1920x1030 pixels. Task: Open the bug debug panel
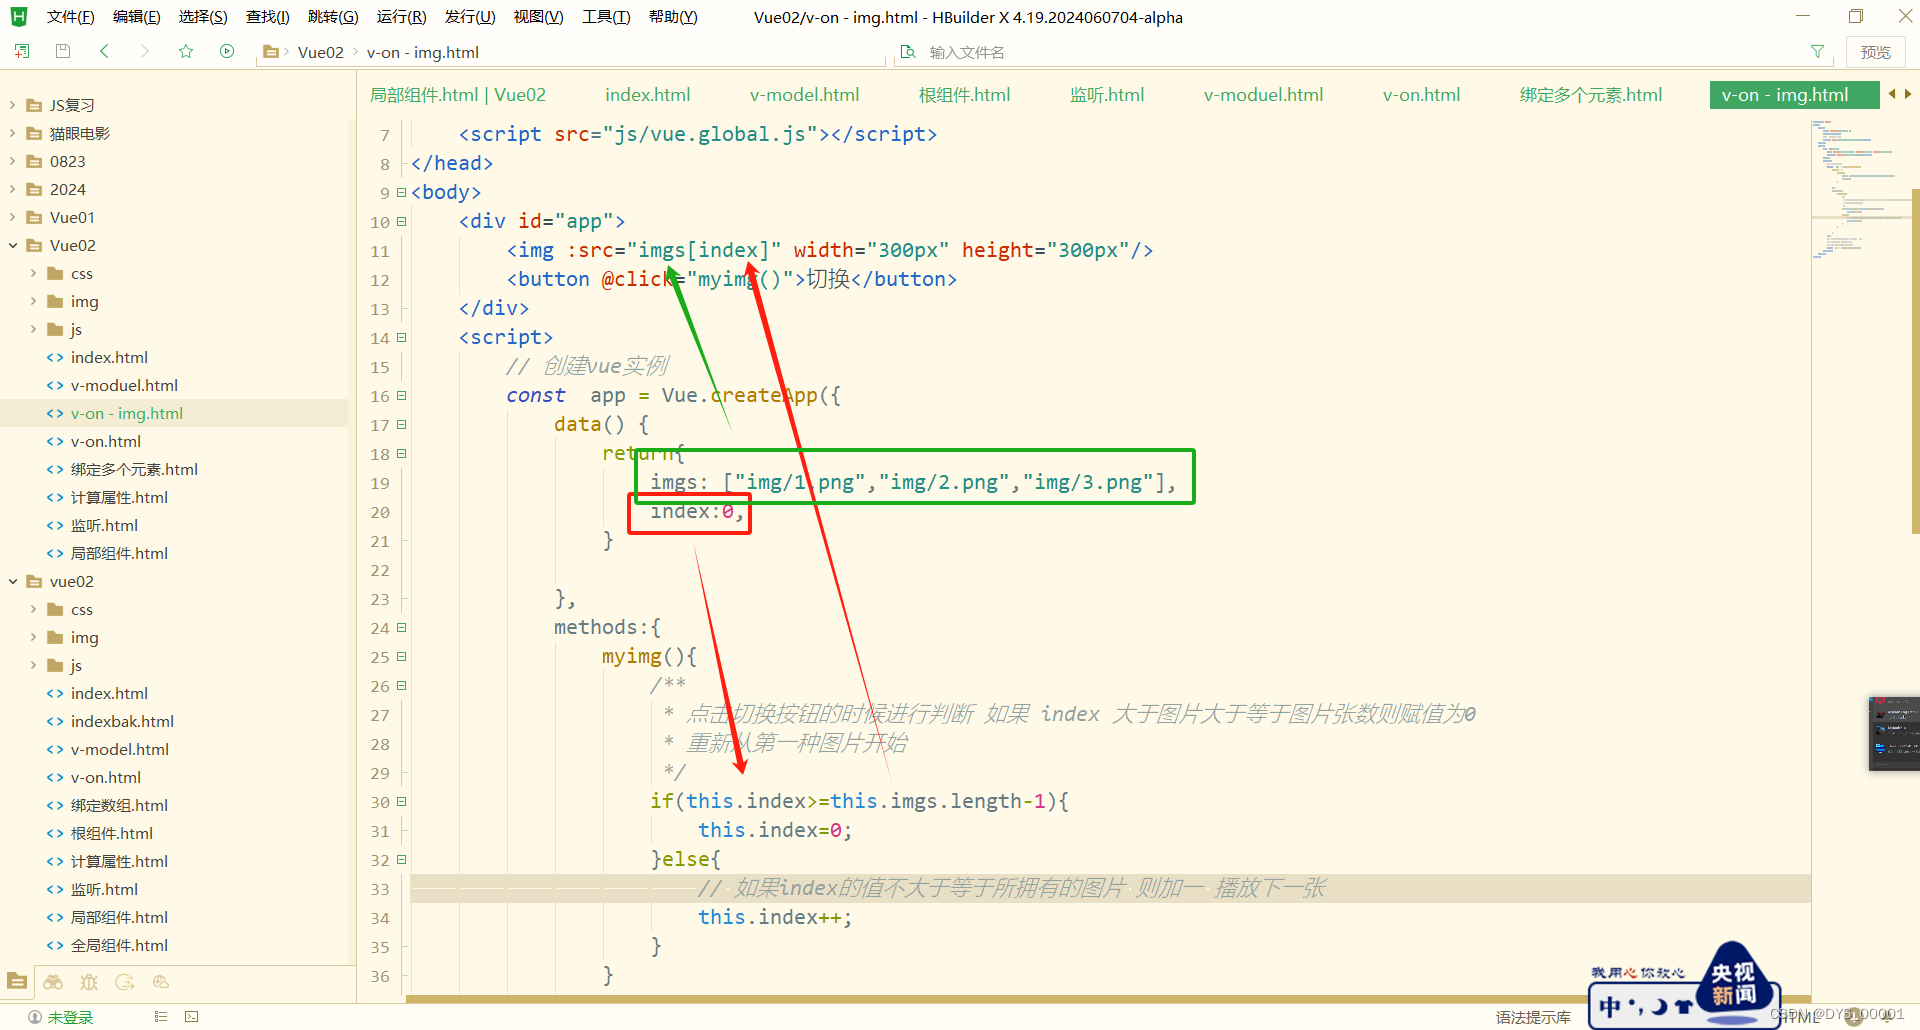pyautogui.click(x=89, y=982)
